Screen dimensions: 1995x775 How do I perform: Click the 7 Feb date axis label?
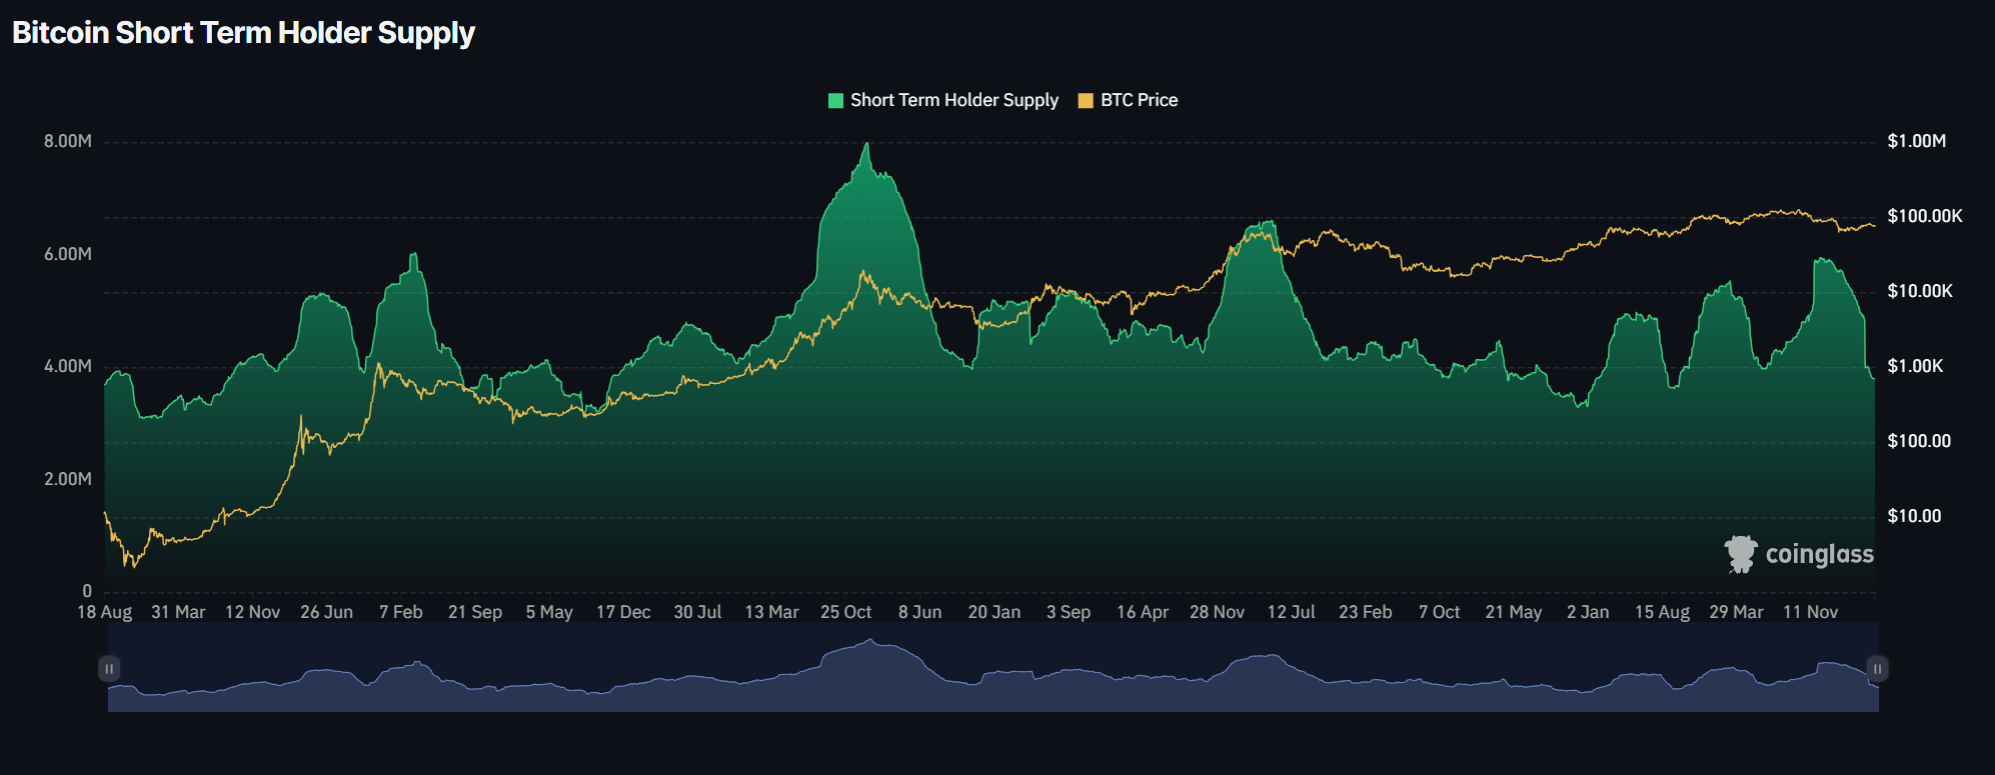[x=401, y=612]
